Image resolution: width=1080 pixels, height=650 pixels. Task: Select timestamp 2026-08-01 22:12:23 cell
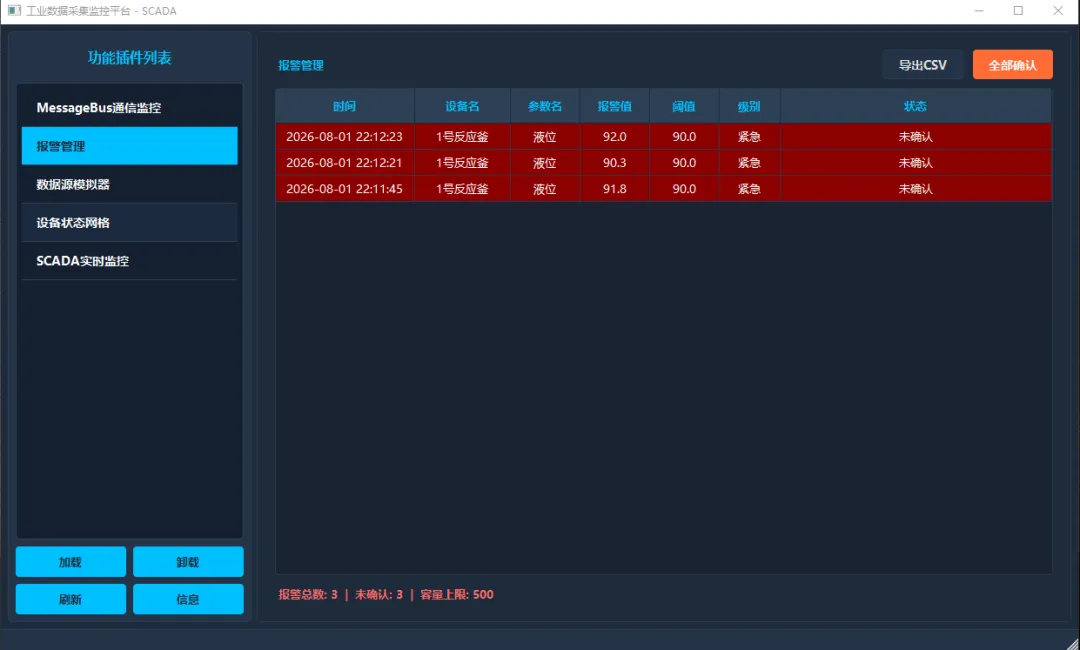(344, 136)
